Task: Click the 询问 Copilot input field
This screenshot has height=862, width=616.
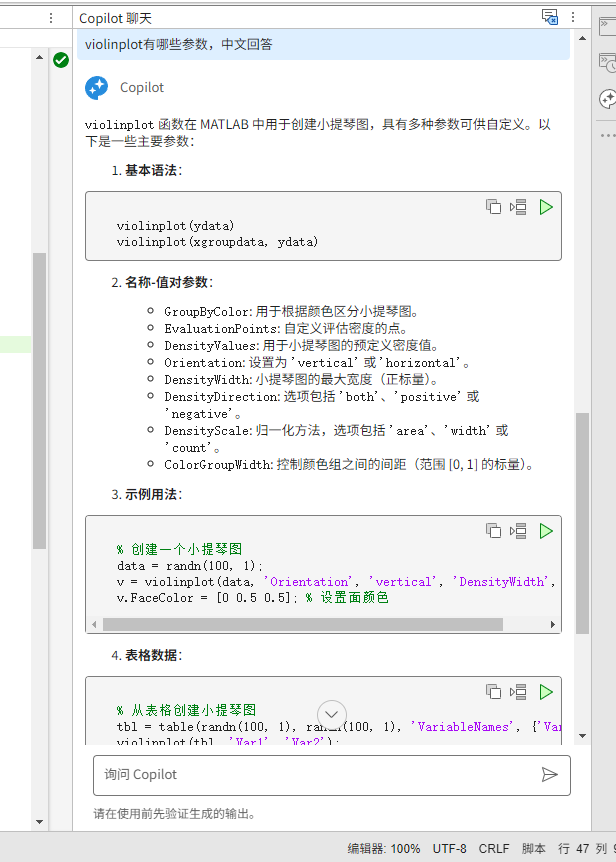Action: (332, 775)
